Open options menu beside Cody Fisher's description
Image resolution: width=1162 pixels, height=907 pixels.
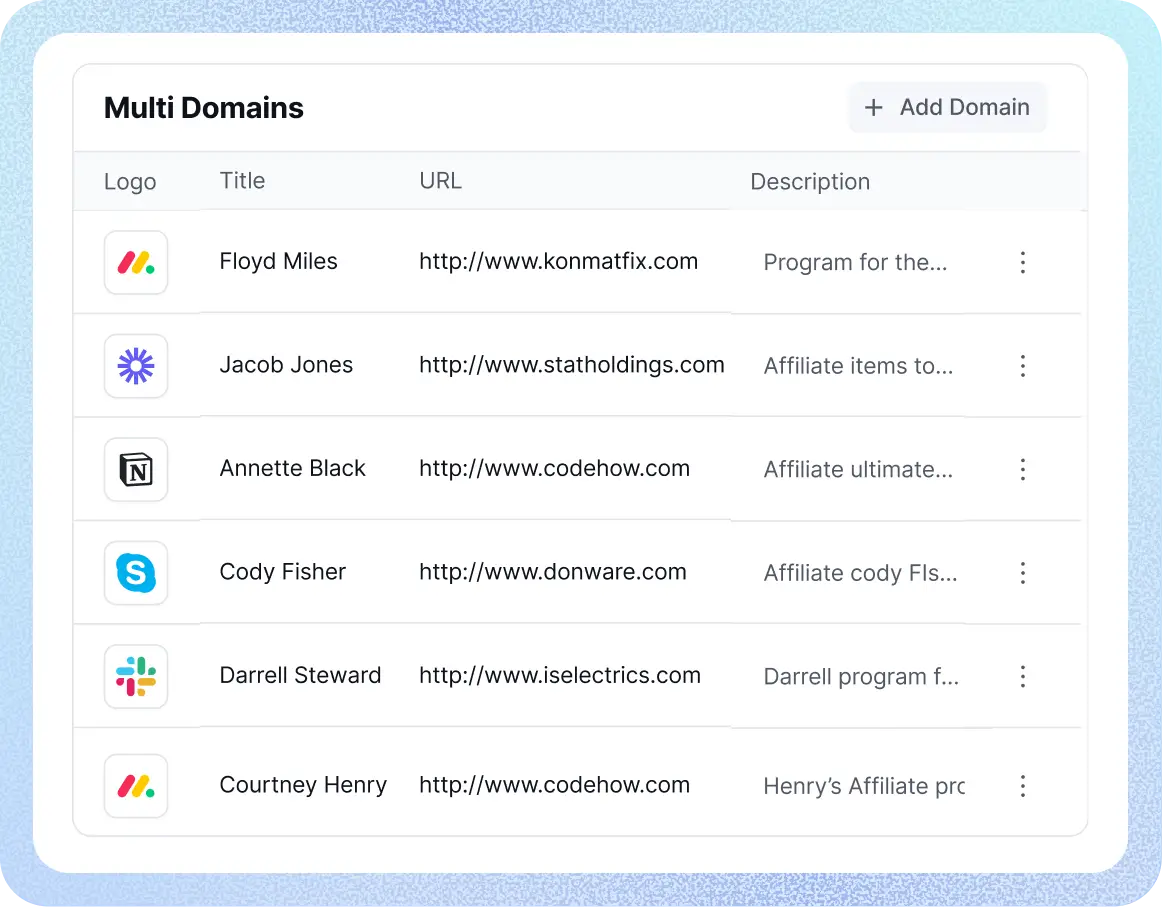click(1023, 573)
